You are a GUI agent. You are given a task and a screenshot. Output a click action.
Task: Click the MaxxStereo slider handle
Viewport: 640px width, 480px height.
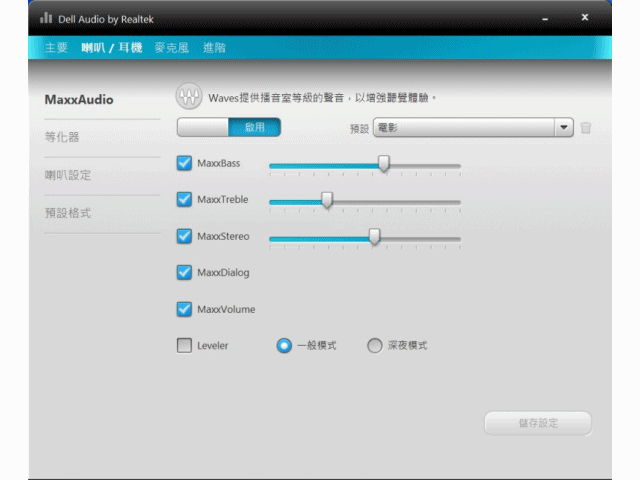click(x=374, y=237)
